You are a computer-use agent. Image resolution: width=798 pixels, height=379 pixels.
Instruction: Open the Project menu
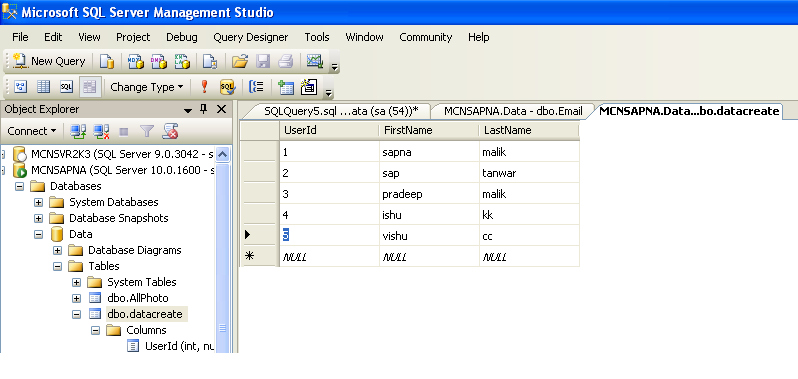click(133, 37)
